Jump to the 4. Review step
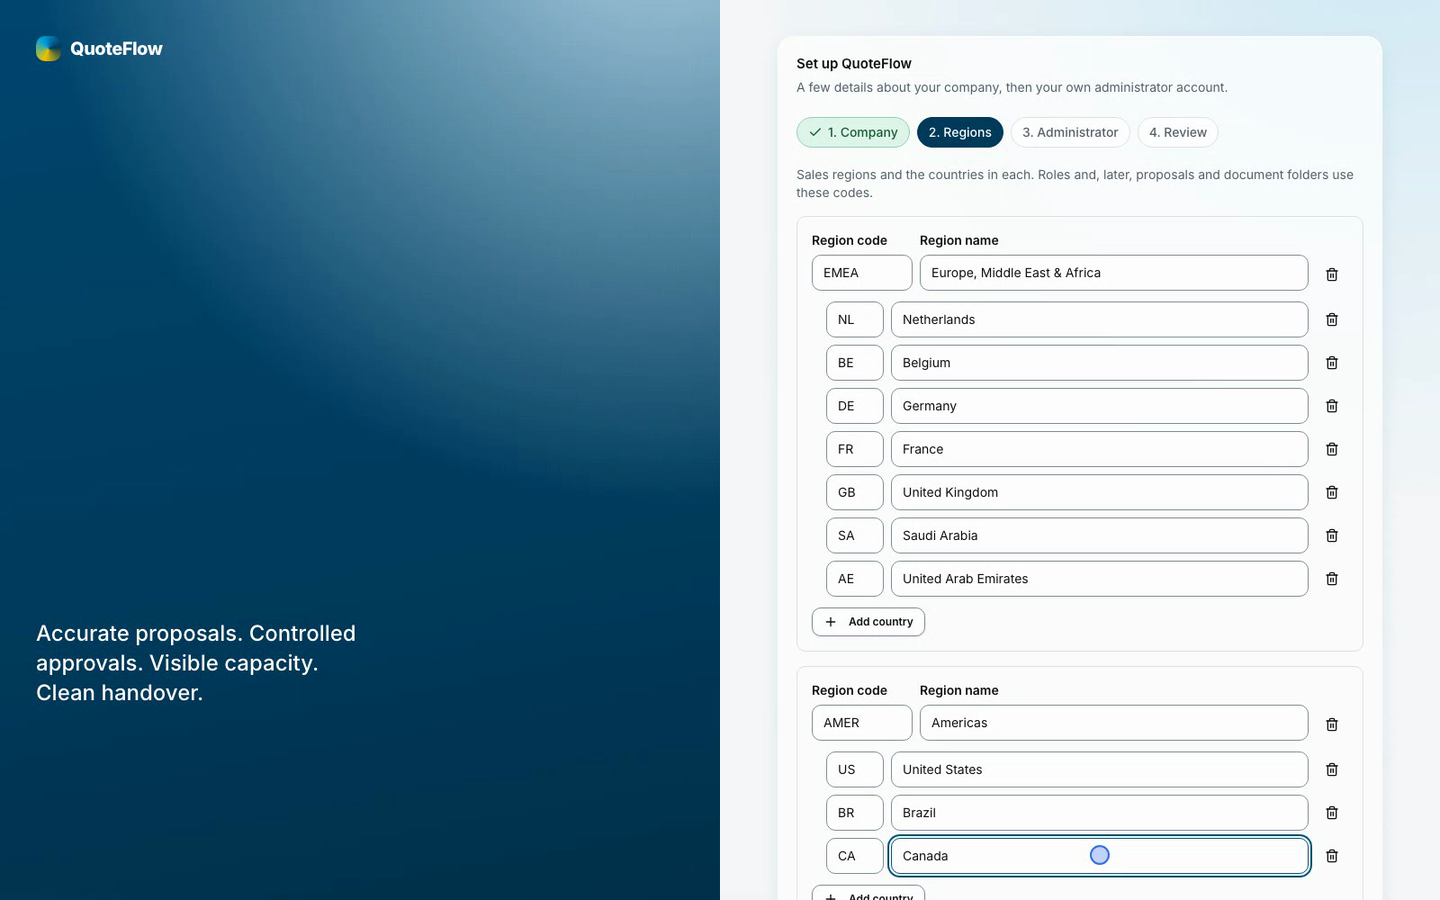 (x=1178, y=132)
